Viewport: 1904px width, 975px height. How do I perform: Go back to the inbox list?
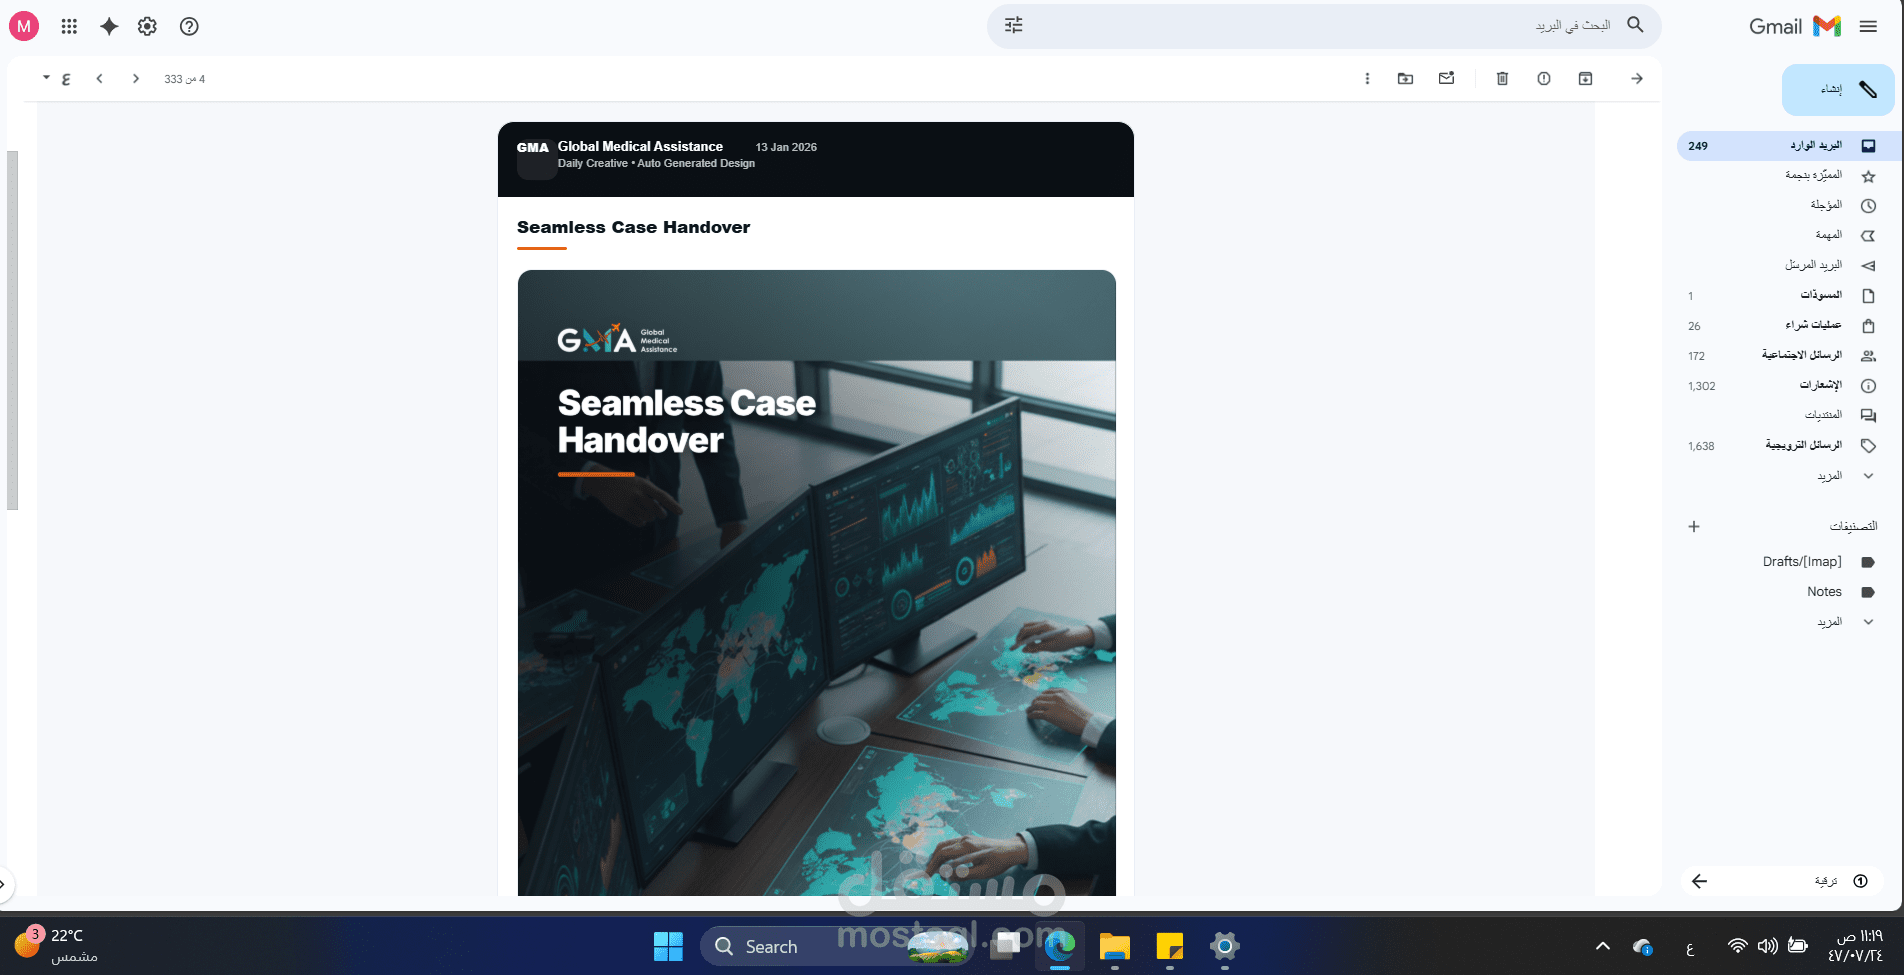tap(1637, 79)
